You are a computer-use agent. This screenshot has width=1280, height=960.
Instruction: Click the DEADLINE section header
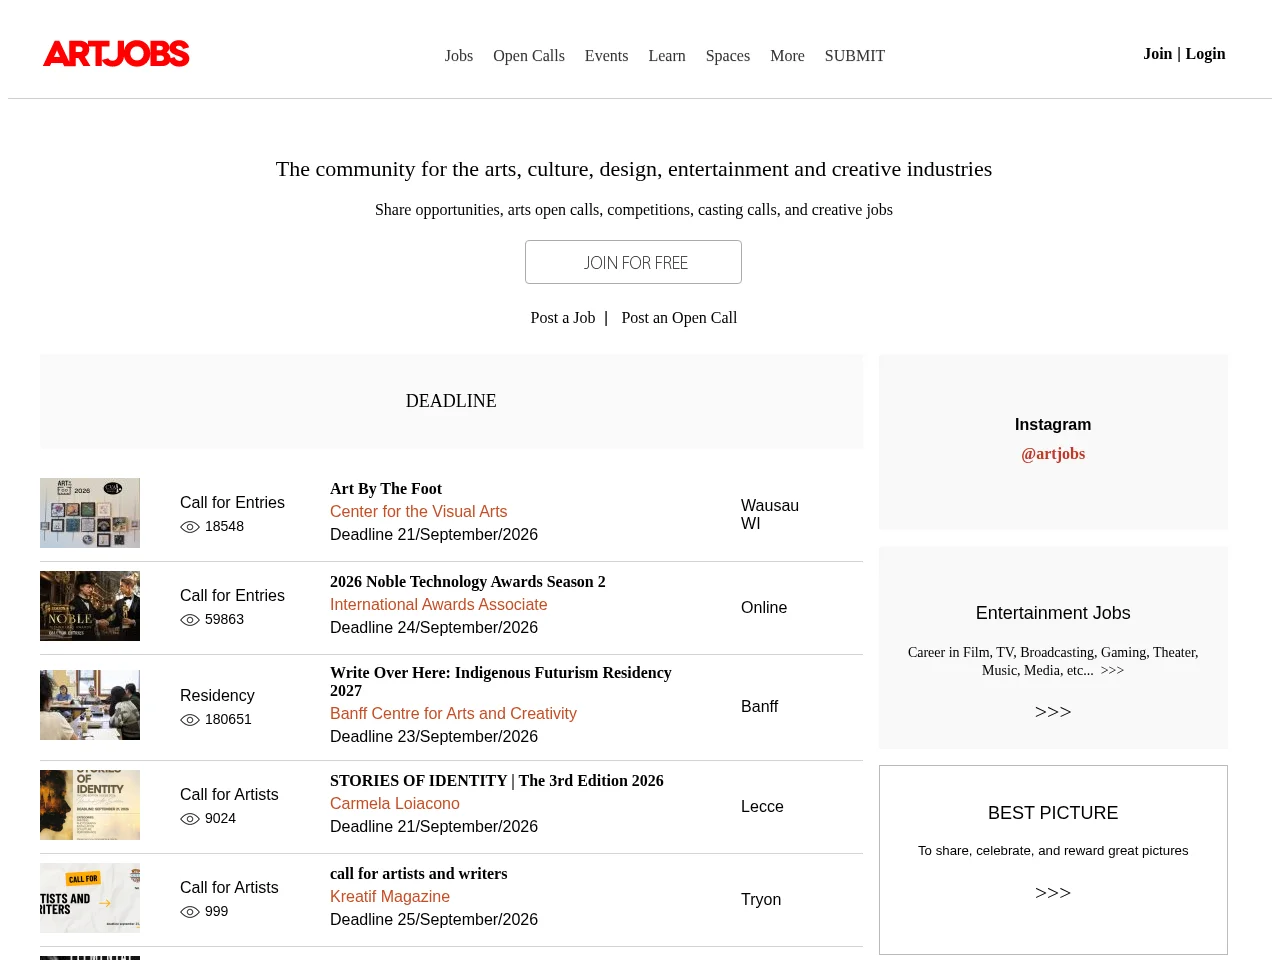click(x=451, y=401)
